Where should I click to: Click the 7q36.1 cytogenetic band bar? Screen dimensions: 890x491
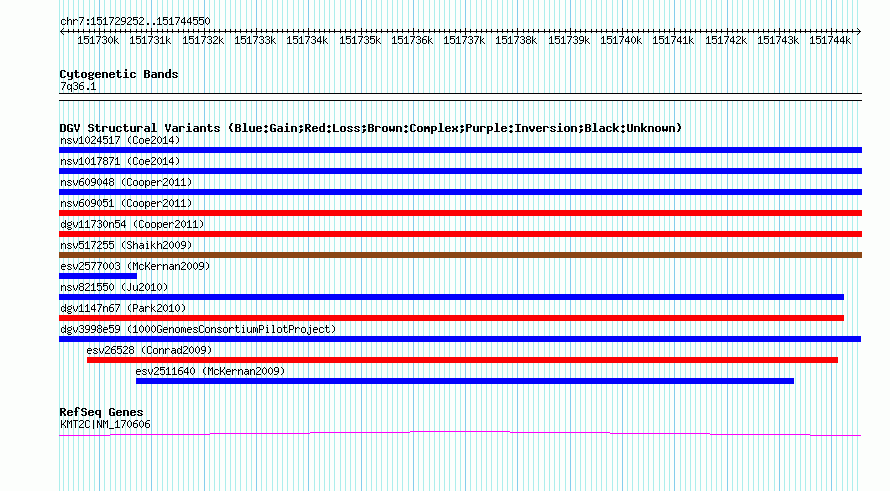(460, 97)
